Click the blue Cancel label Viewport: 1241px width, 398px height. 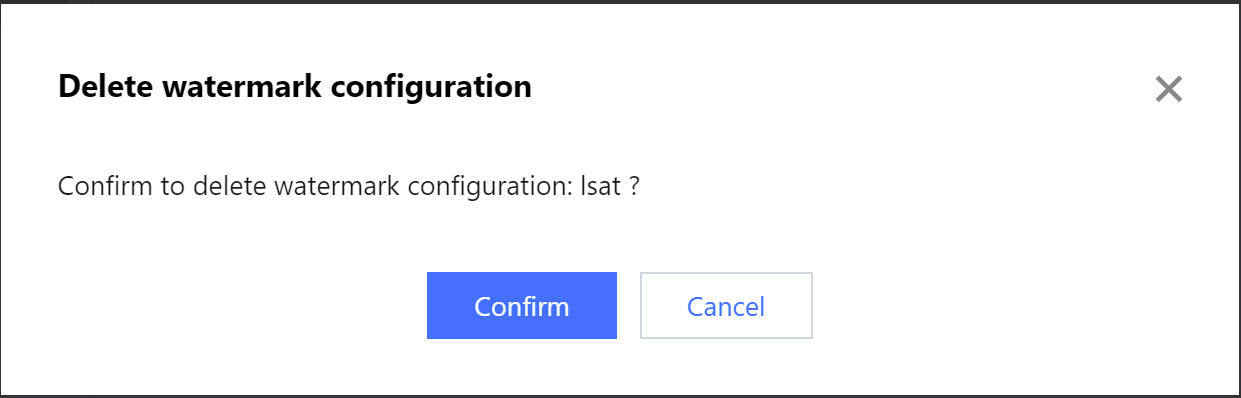pyautogui.click(x=726, y=306)
